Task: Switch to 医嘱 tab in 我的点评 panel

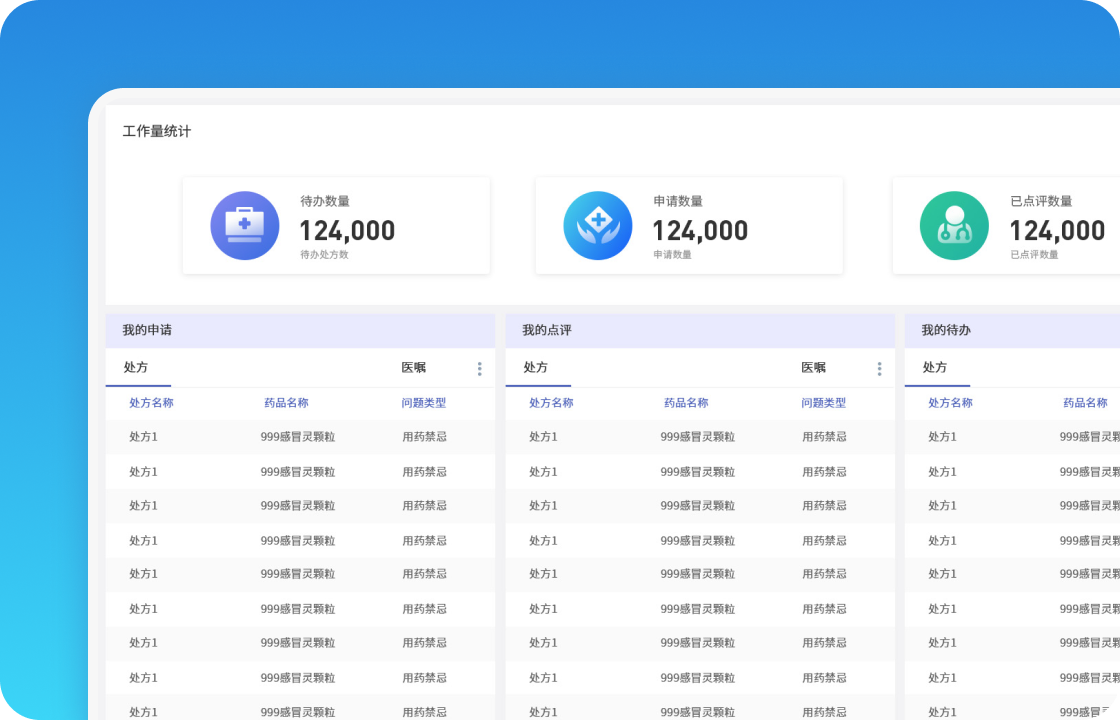Action: 814,367
